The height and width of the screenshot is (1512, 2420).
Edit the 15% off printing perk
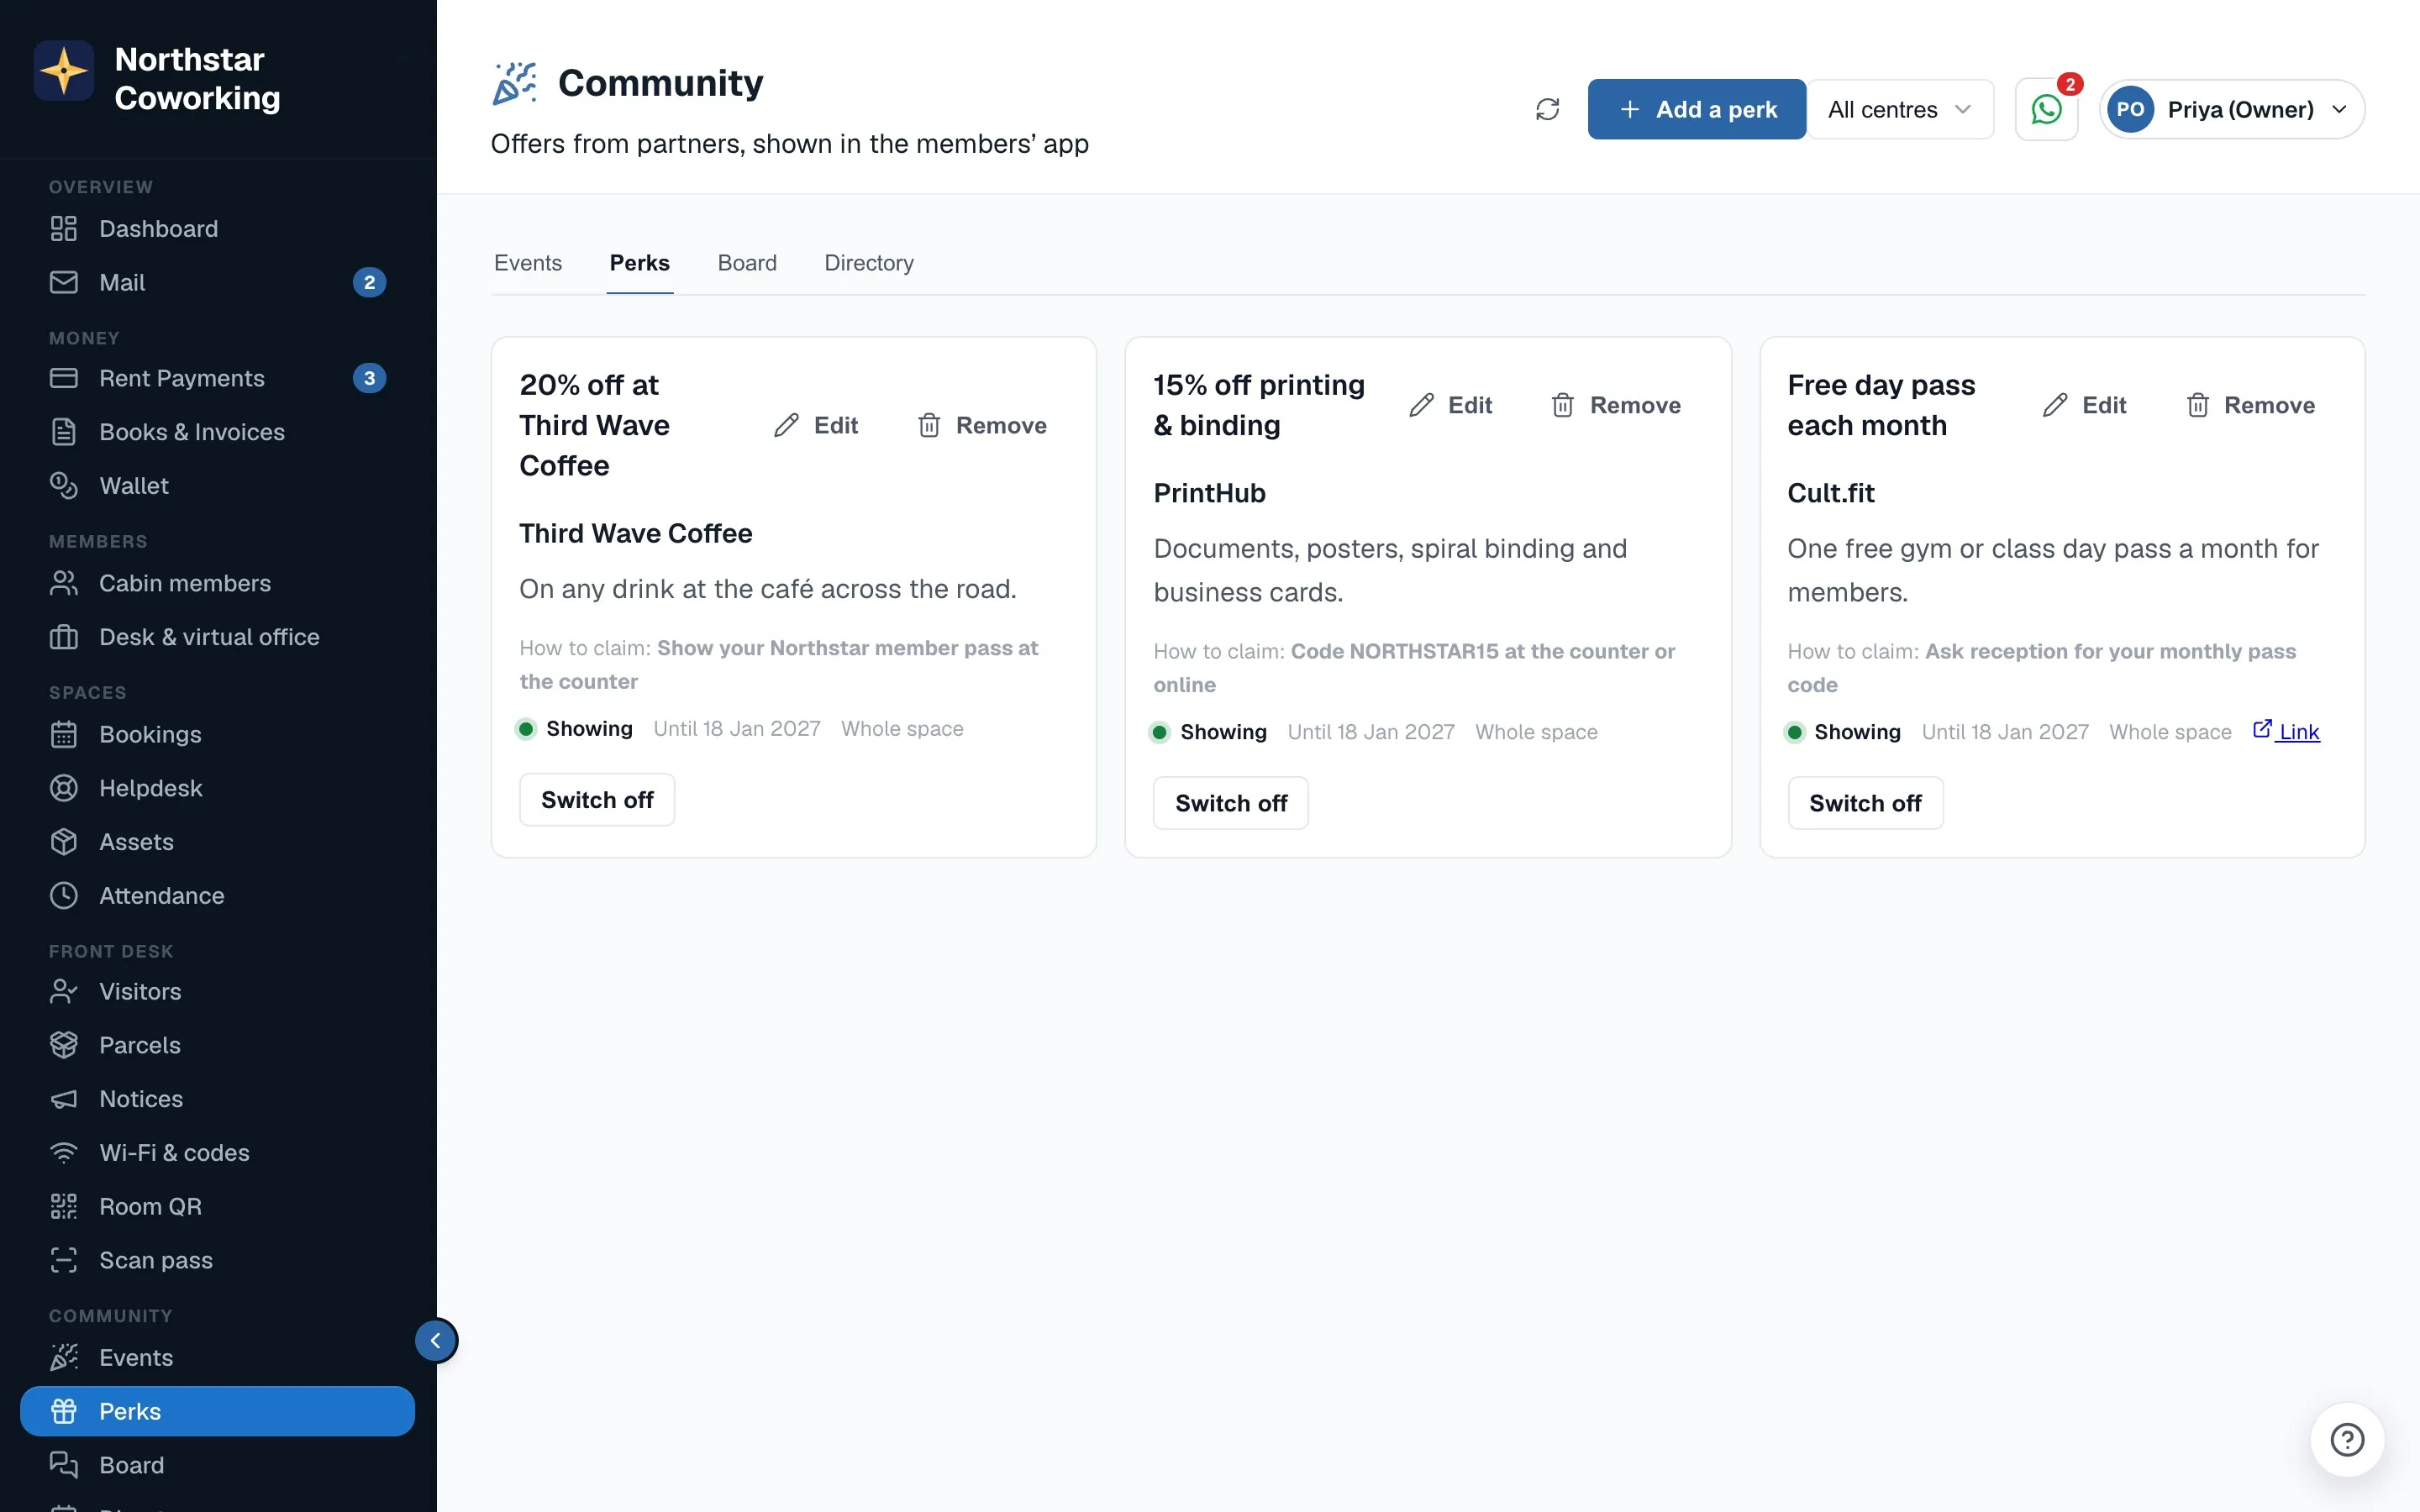pos(1450,405)
